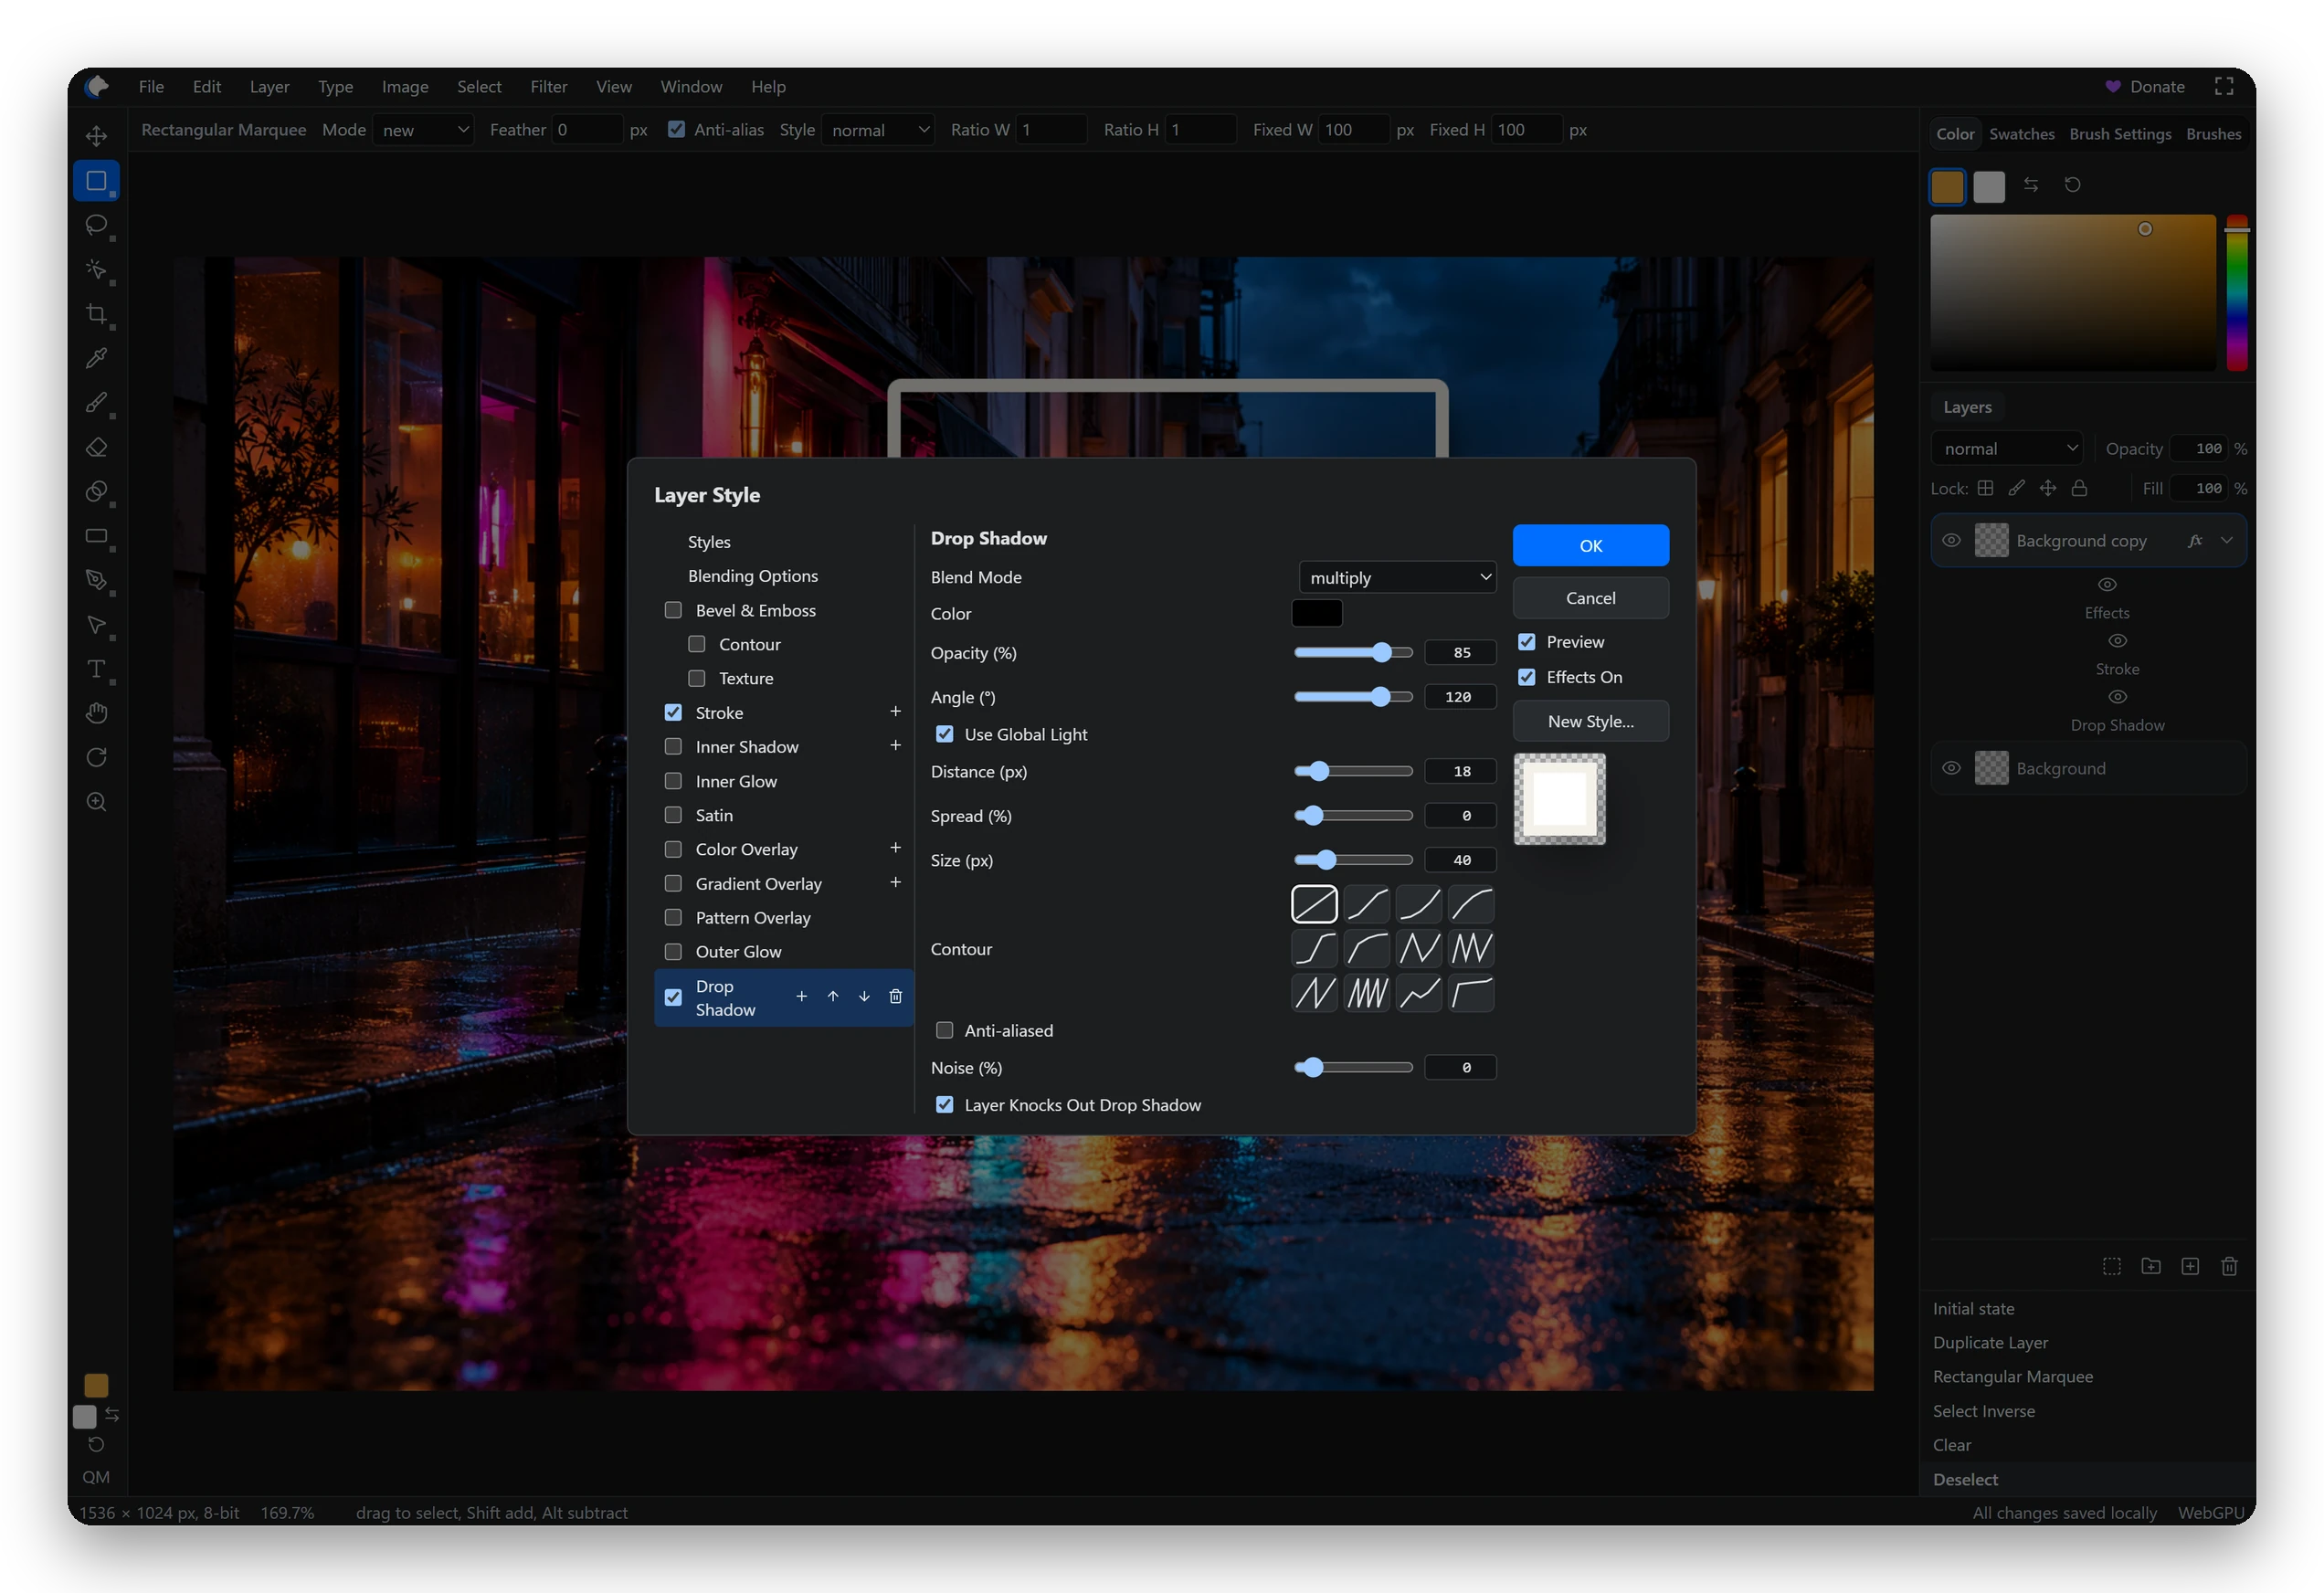Open the Image menu
This screenshot has width=2324, height=1593.
point(405,87)
